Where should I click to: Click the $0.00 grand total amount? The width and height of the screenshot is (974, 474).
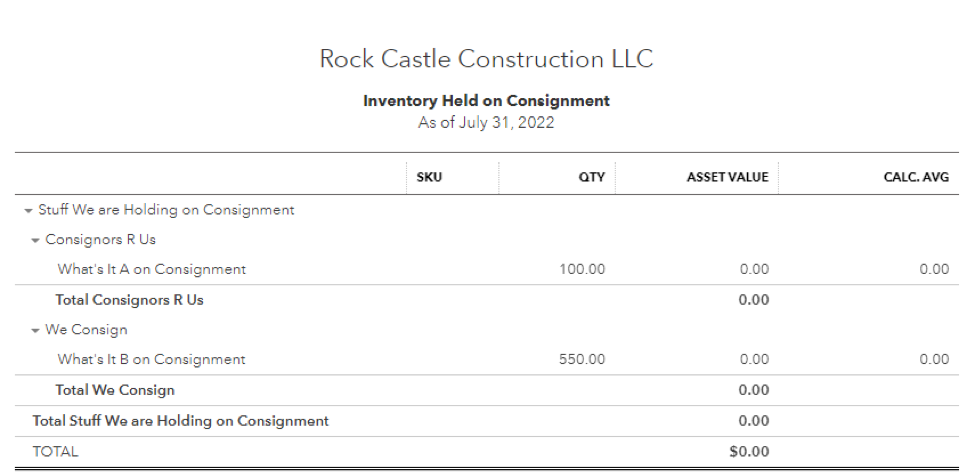(749, 452)
